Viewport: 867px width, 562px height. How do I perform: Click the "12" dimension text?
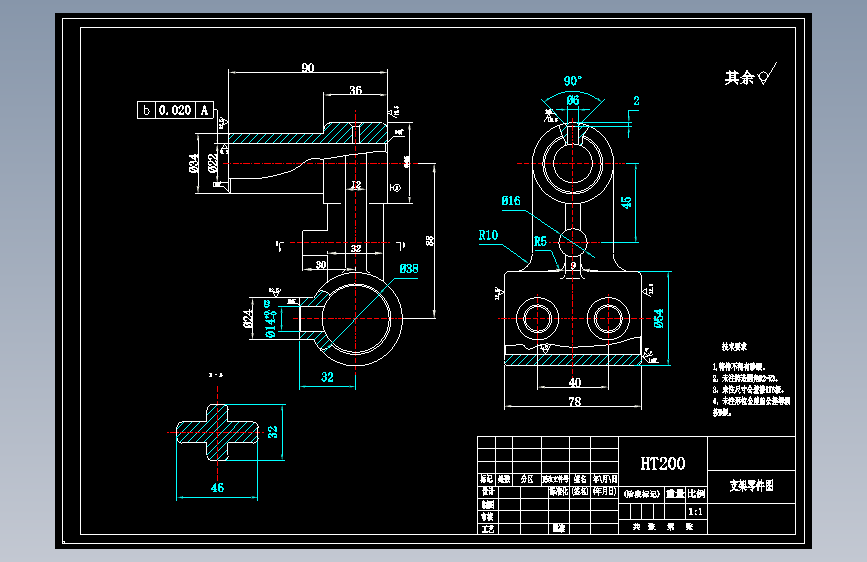coord(356,185)
